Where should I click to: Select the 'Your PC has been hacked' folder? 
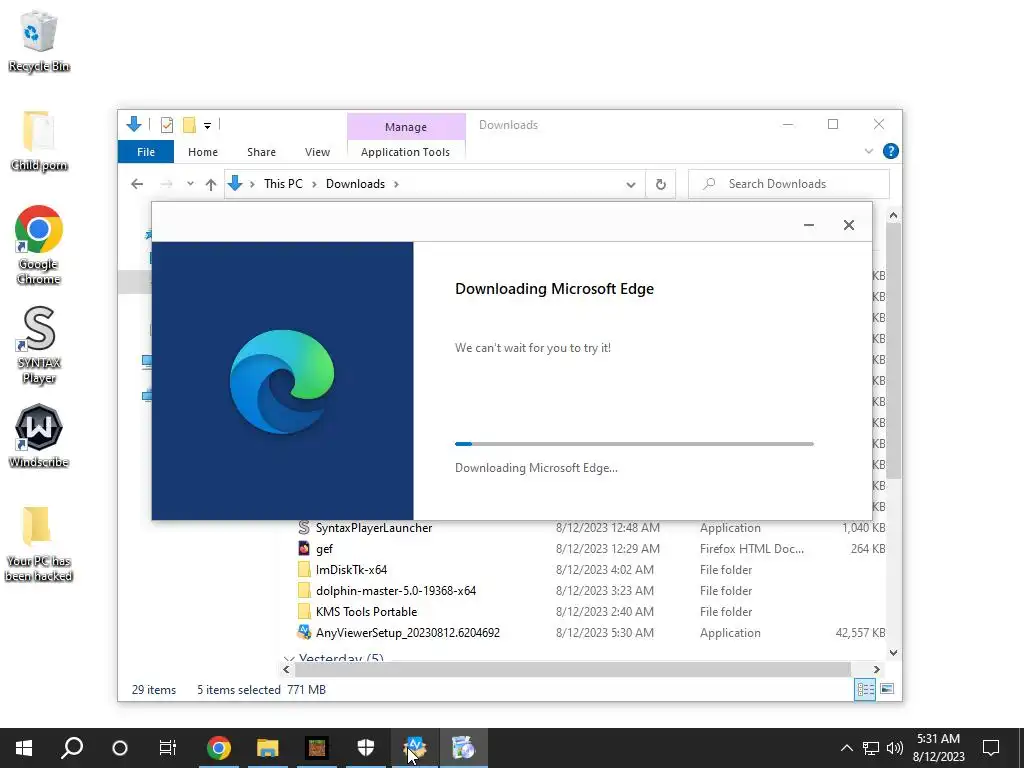(x=39, y=543)
